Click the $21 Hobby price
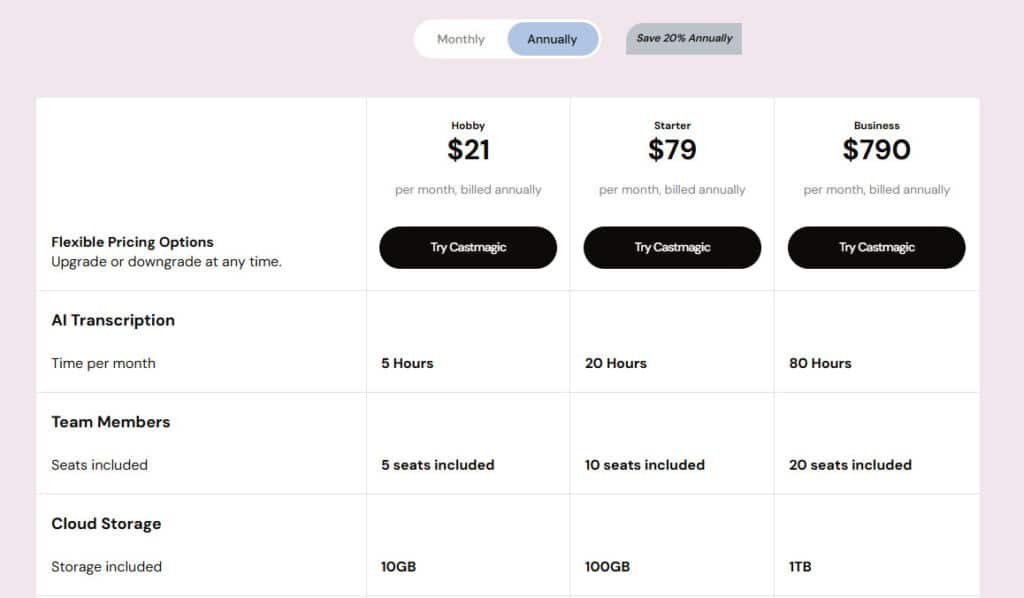This screenshot has height=598, width=1024. pos(467,150)
